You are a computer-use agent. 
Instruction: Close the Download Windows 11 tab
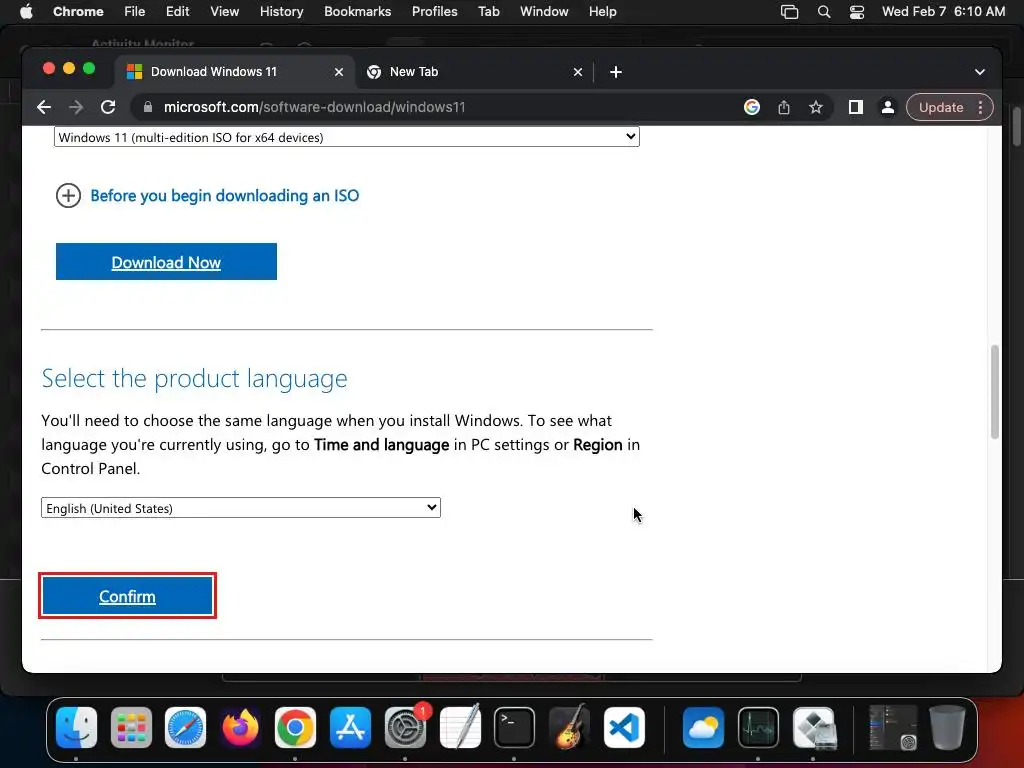pyautogui.click(x=339, y=72)
